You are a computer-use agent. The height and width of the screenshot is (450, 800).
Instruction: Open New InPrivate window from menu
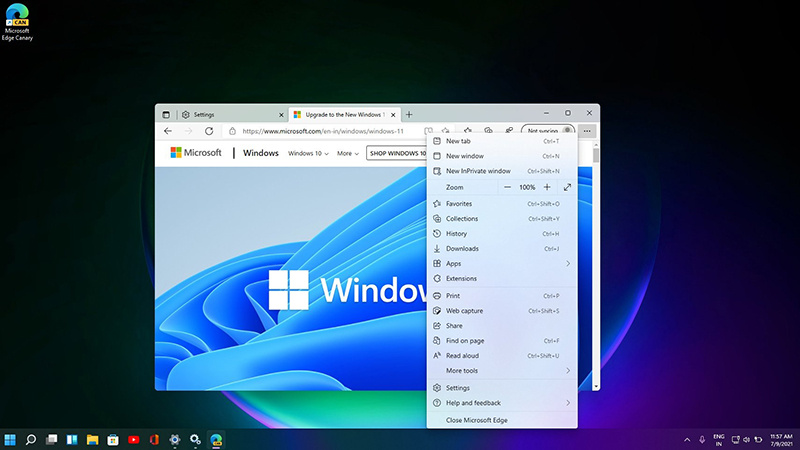502,171
